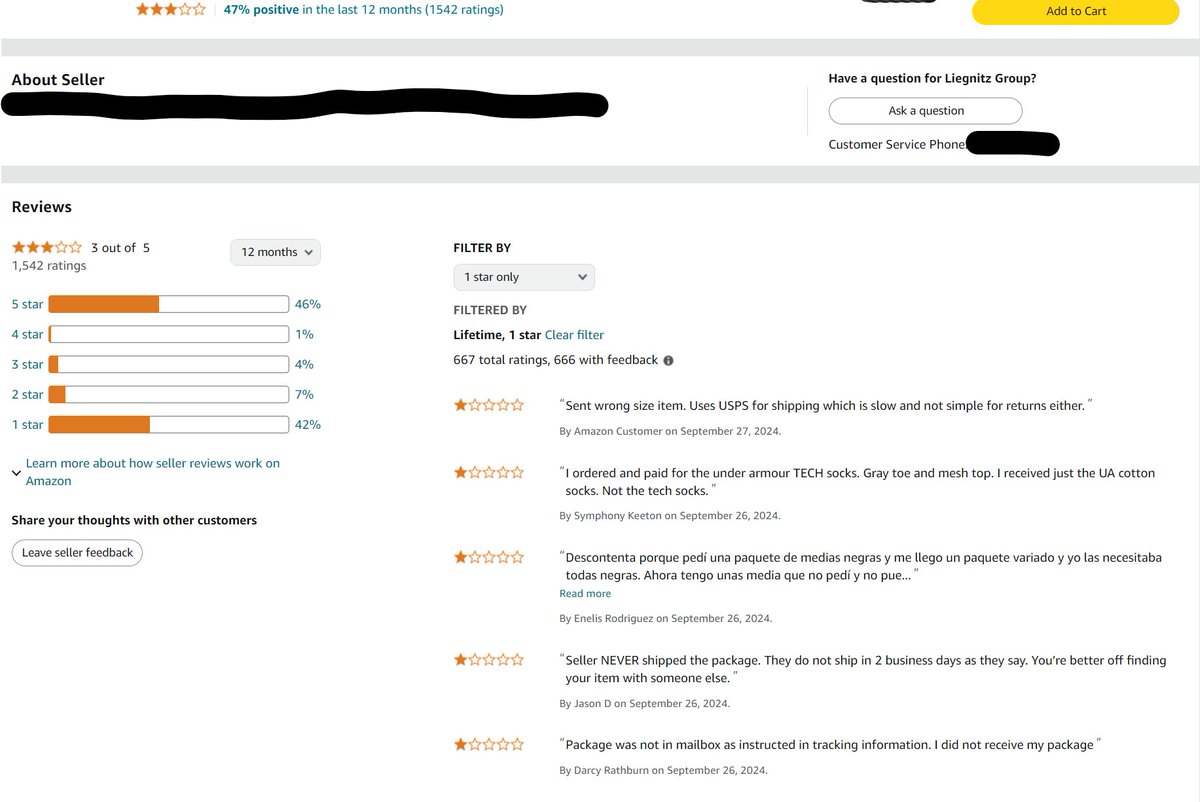Open the 12 months time range dropdown

coord(276,252)
